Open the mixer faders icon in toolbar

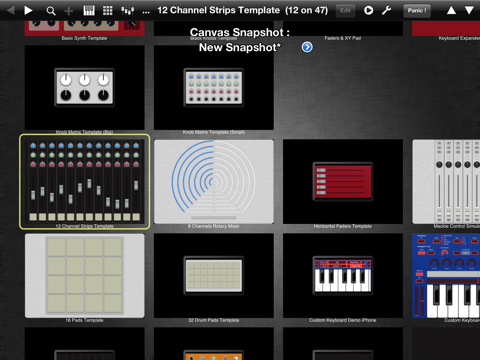click(127, 11)
